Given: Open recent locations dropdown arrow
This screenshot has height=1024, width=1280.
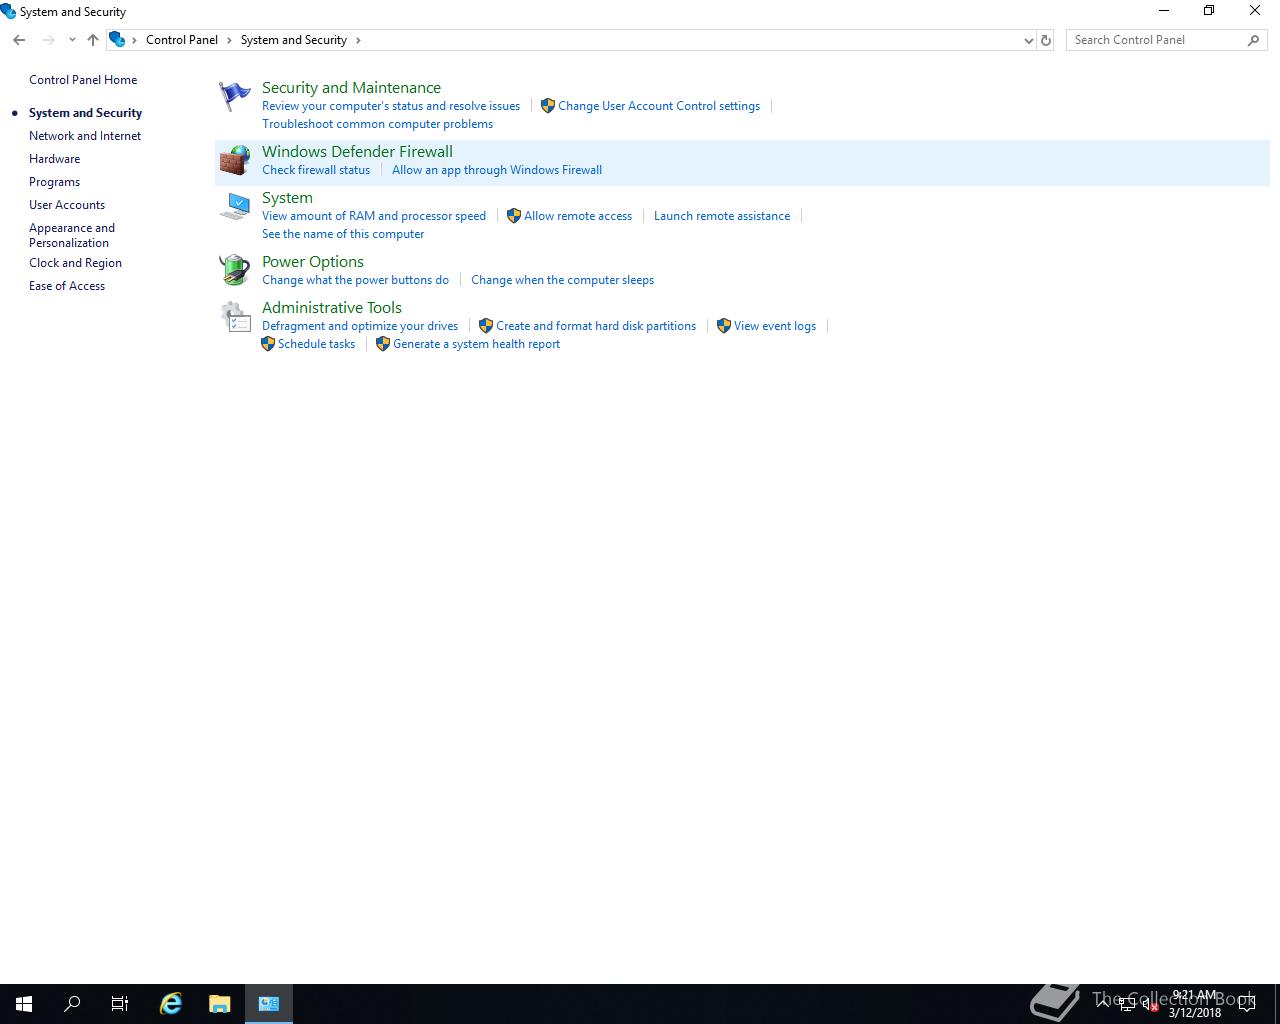Looking at the screenshot, I should [x=72, y=40].
